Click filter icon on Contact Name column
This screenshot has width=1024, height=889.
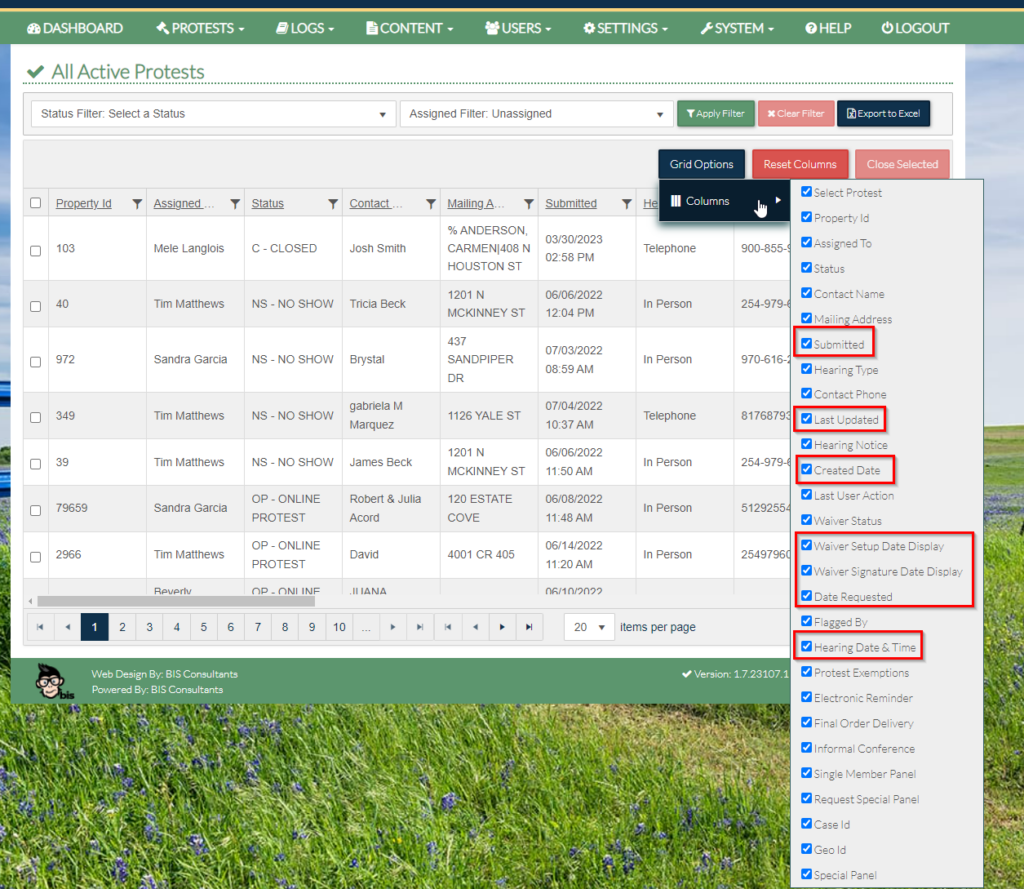click(x=430, y=204)
